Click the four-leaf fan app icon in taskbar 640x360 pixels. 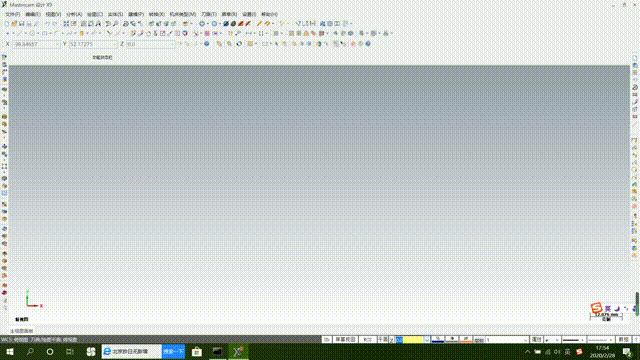(91, 351)
